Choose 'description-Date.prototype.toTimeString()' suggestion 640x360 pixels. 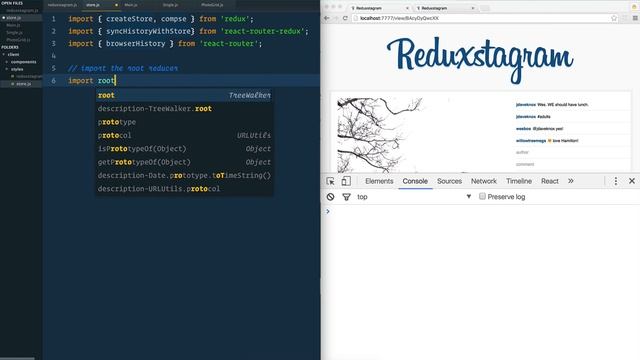(184, 175)
